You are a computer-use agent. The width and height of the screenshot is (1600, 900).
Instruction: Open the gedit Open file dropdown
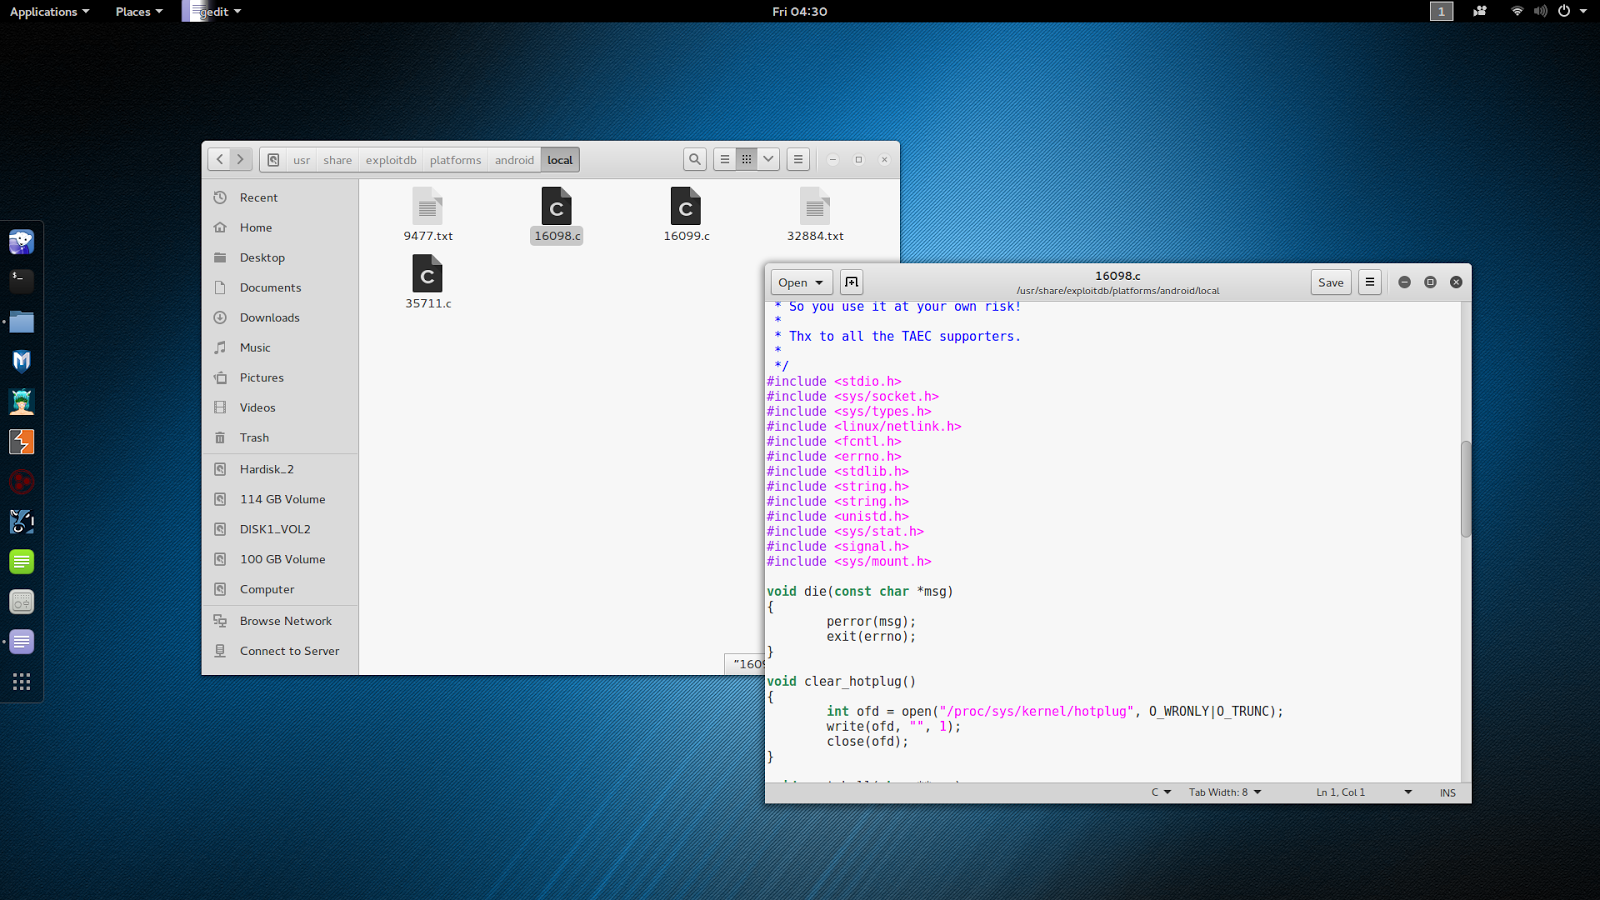coord(800,282)
